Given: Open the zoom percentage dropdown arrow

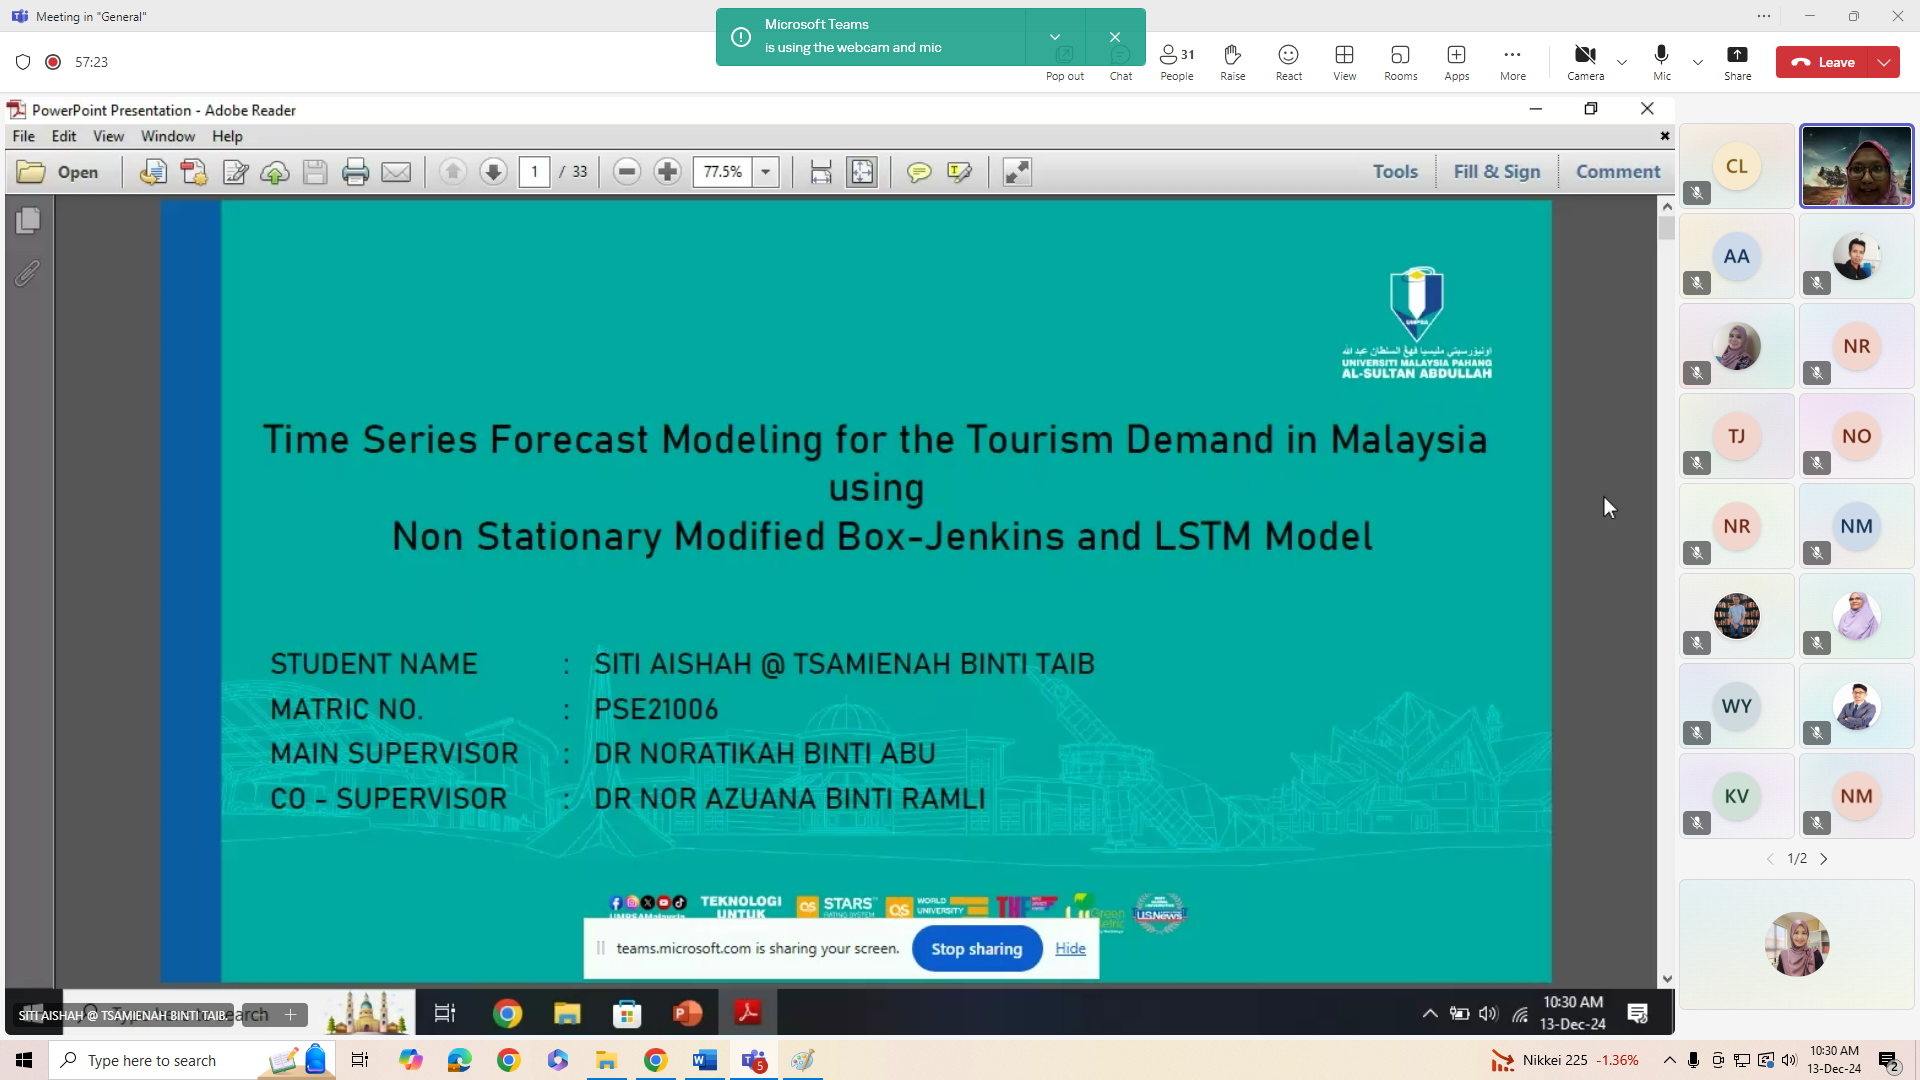Looking at the screenshot, I should click(x=766, y=172).
